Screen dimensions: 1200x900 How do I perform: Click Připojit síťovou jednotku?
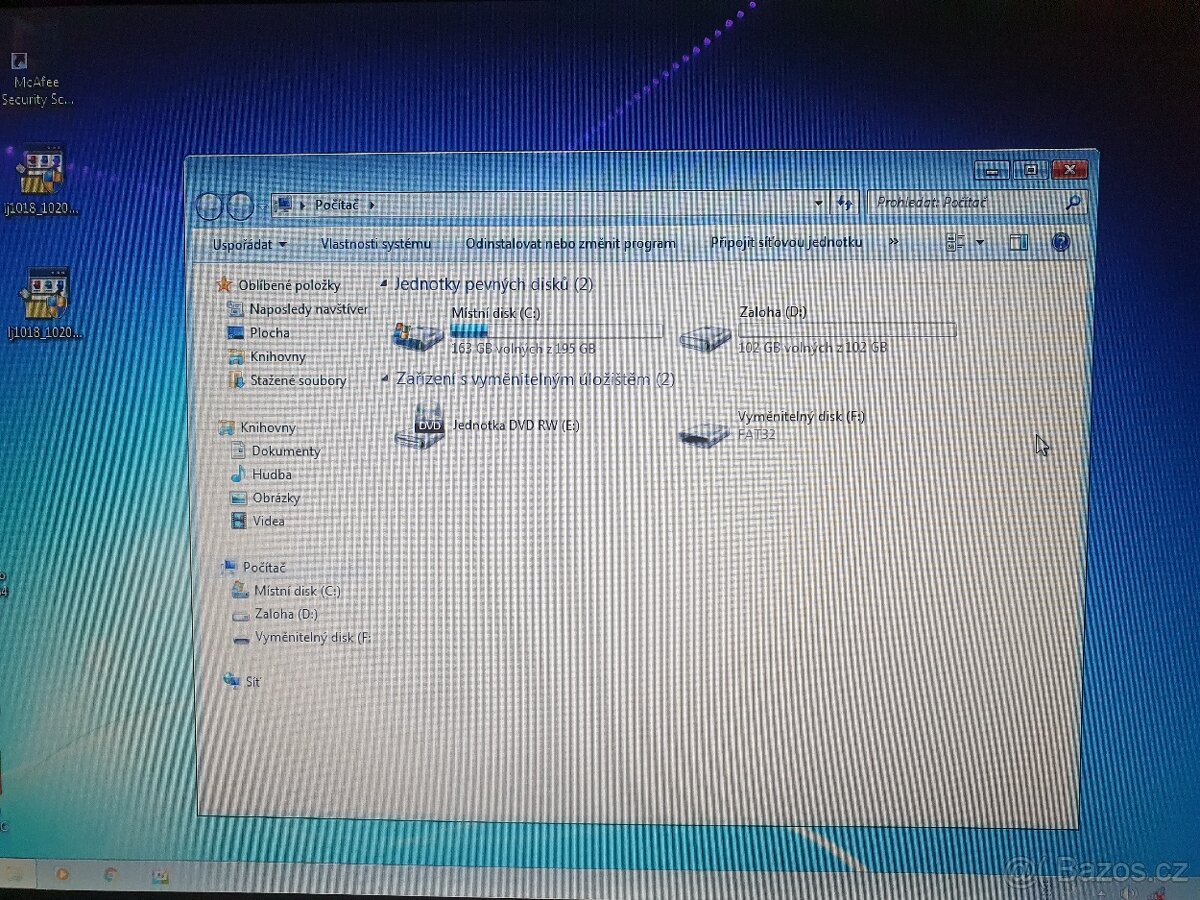(786, 241)
